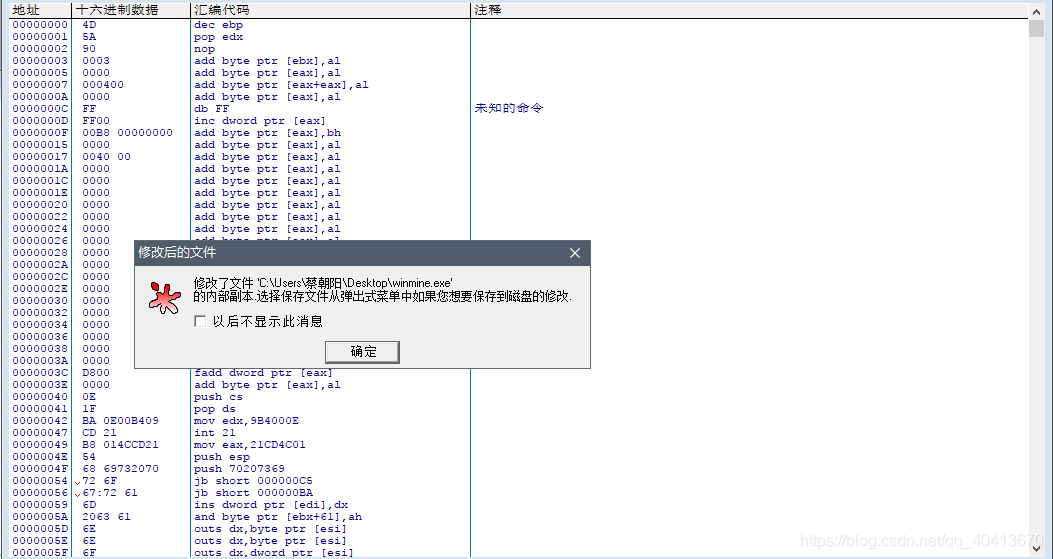Select the 'int 21' instruction

[215, 433]
